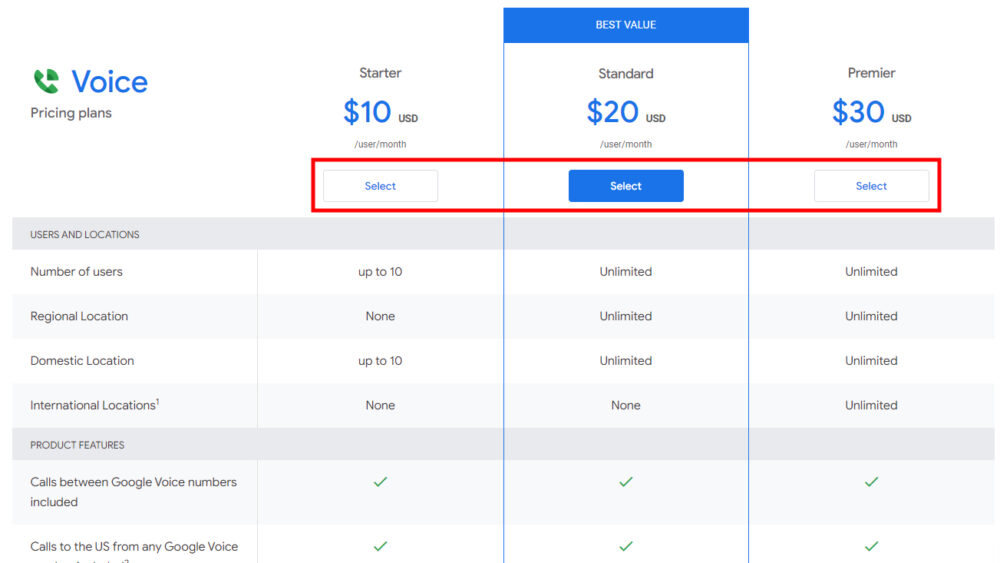
Task: Click Starter checkmark for calls between Voice numbers
Action: pos(380,482)
